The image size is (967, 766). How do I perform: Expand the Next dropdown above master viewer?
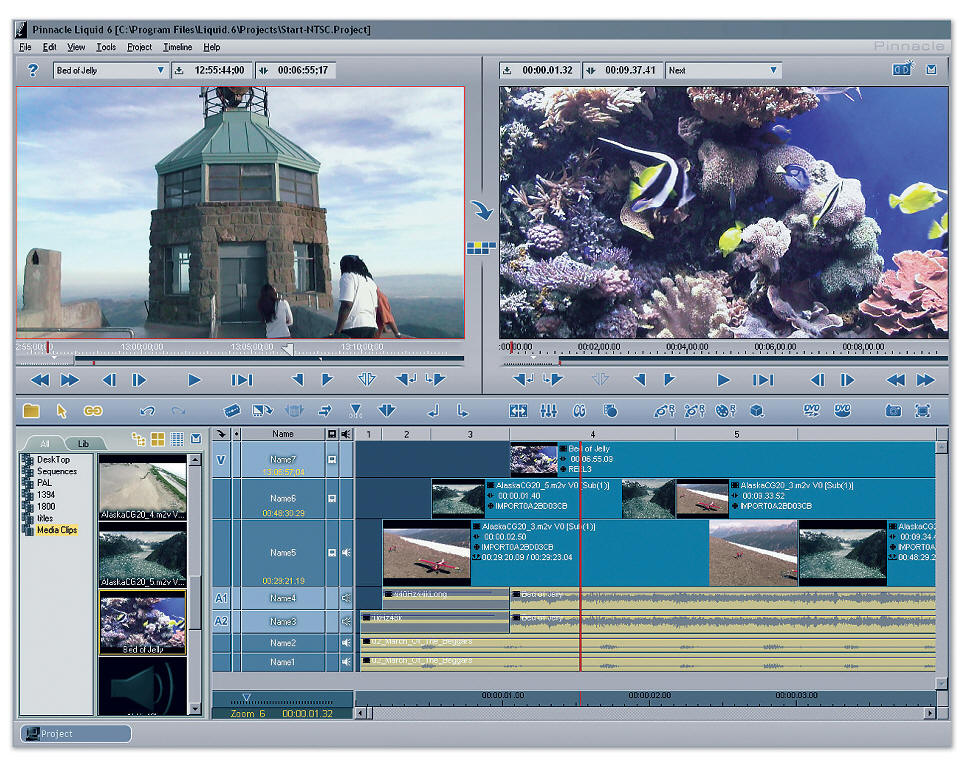[773, 70]
